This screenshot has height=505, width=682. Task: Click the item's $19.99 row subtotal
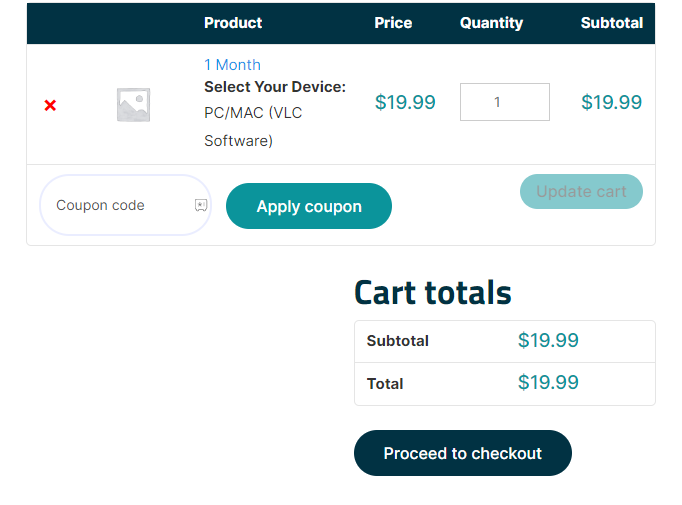point(611,102)
